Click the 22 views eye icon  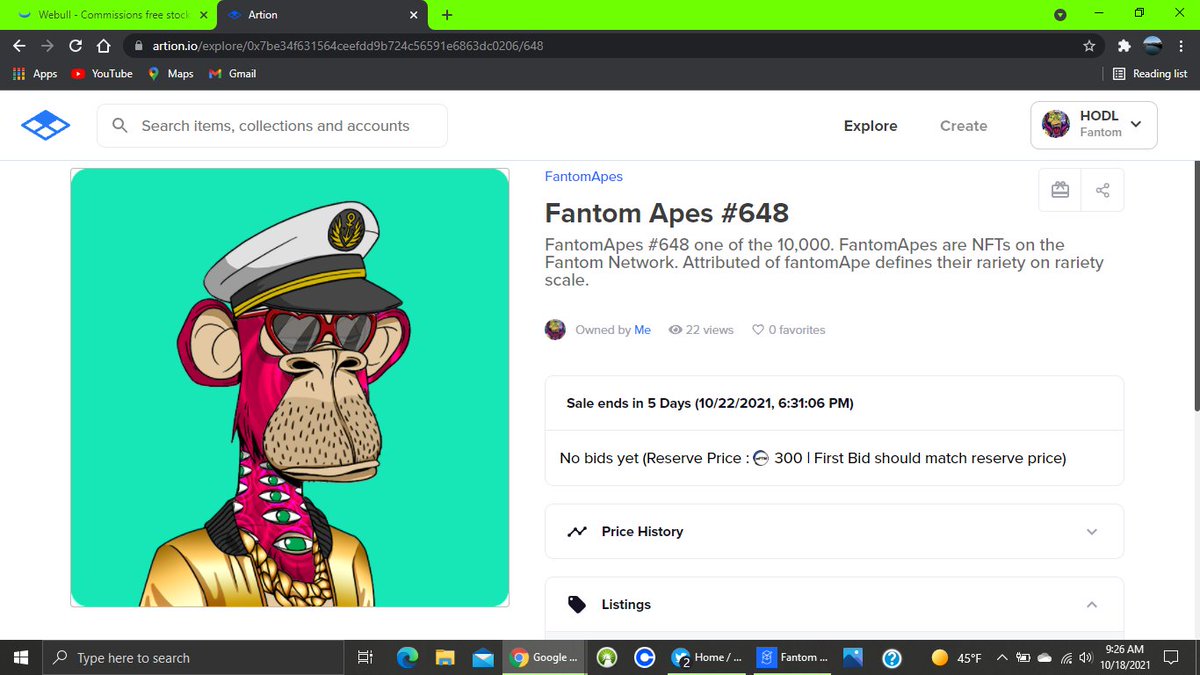tap(675, 330)
